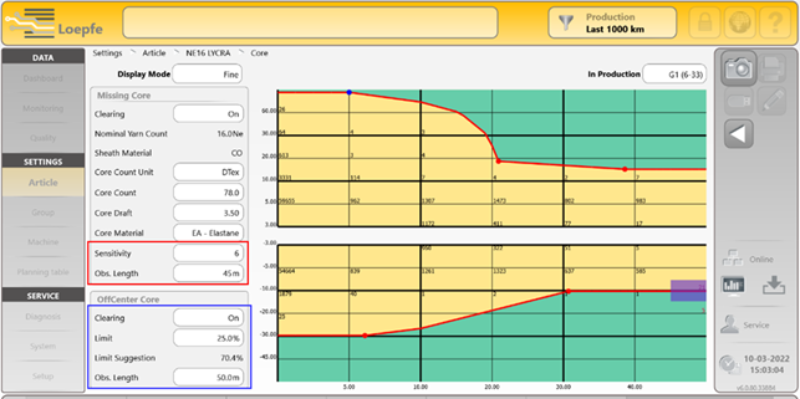This screenshot has height=399, width=800.
Task: Click Missing Core Obs. Length 45m field
Action: (208, 273)
